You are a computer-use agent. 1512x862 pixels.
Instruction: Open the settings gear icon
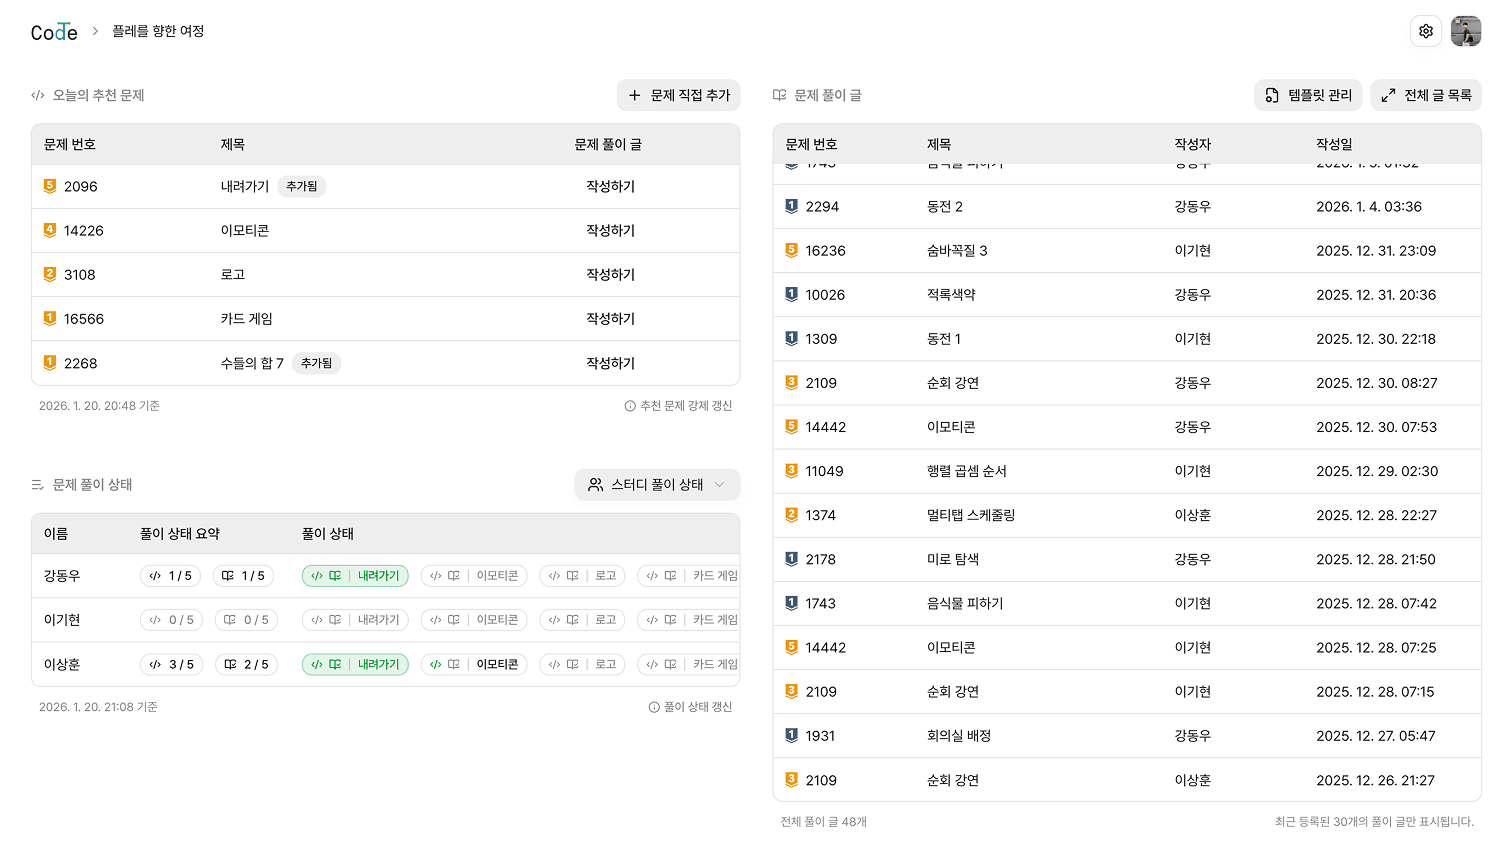pos(1426,31)
